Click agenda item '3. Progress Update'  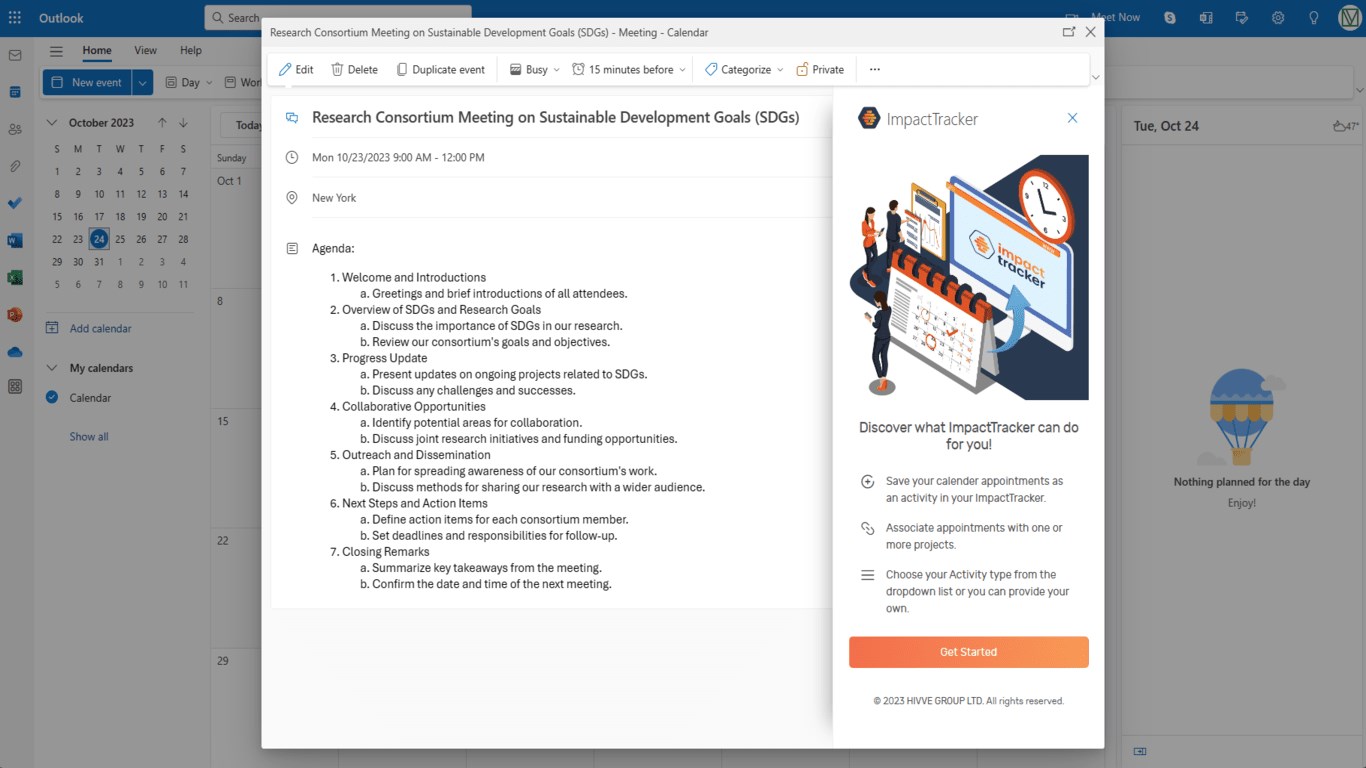coord(379,358)
